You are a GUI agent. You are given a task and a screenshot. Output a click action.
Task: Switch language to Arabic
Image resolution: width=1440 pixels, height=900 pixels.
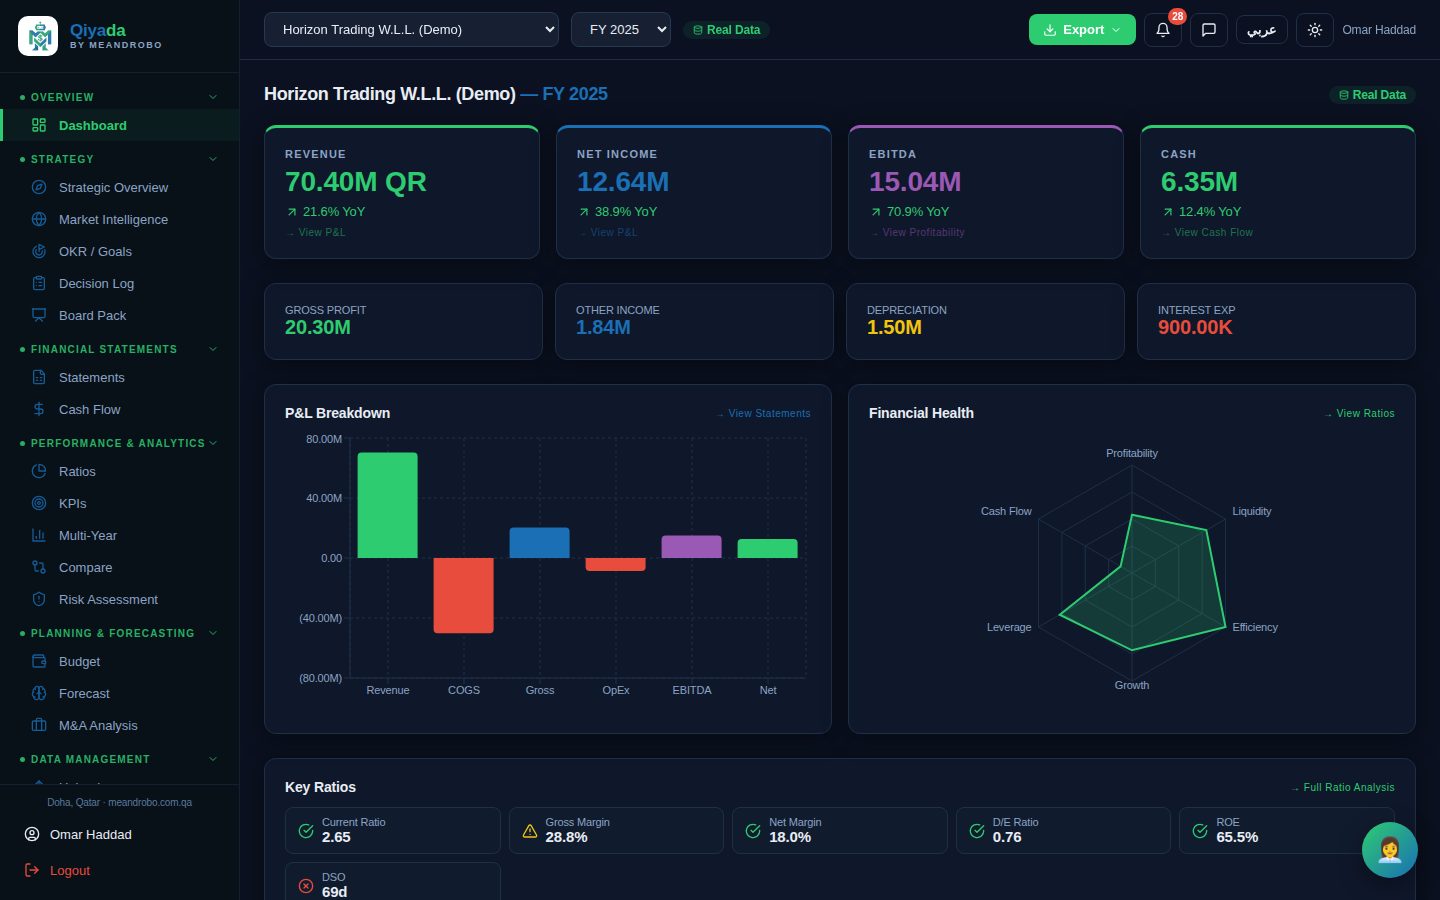tap(1261, 30)
